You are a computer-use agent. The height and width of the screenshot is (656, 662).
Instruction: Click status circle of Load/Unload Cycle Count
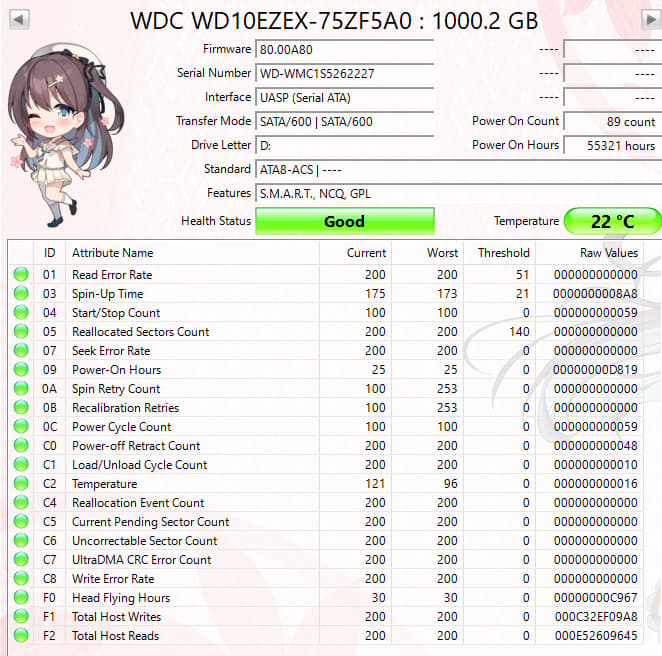pos(21,464)
